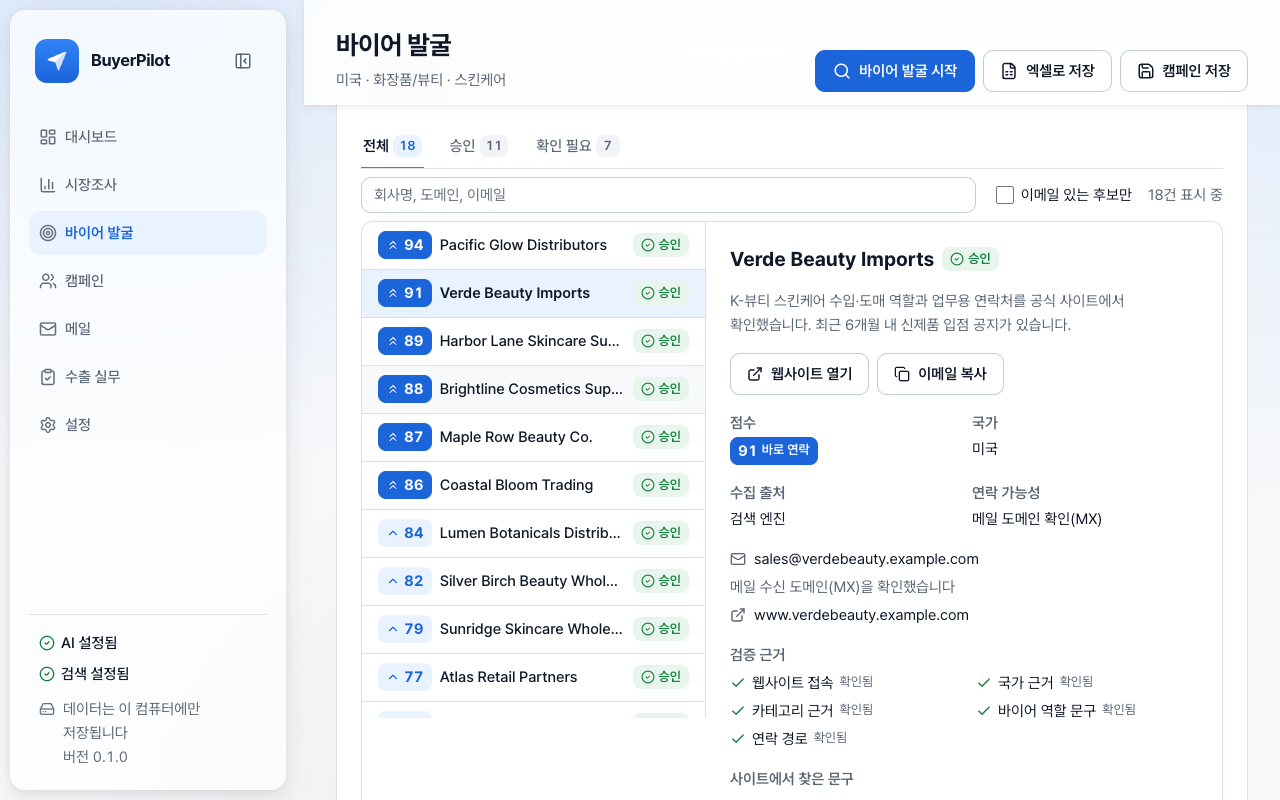Select Lumen Botanicals row

(534, 533)
